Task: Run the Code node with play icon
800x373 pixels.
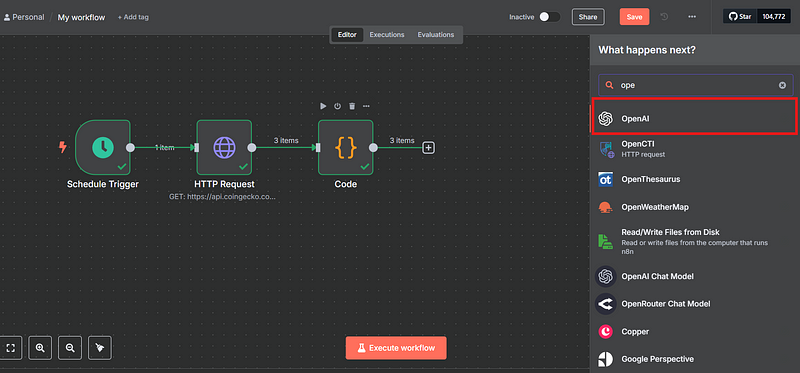Action: point(323,106)
